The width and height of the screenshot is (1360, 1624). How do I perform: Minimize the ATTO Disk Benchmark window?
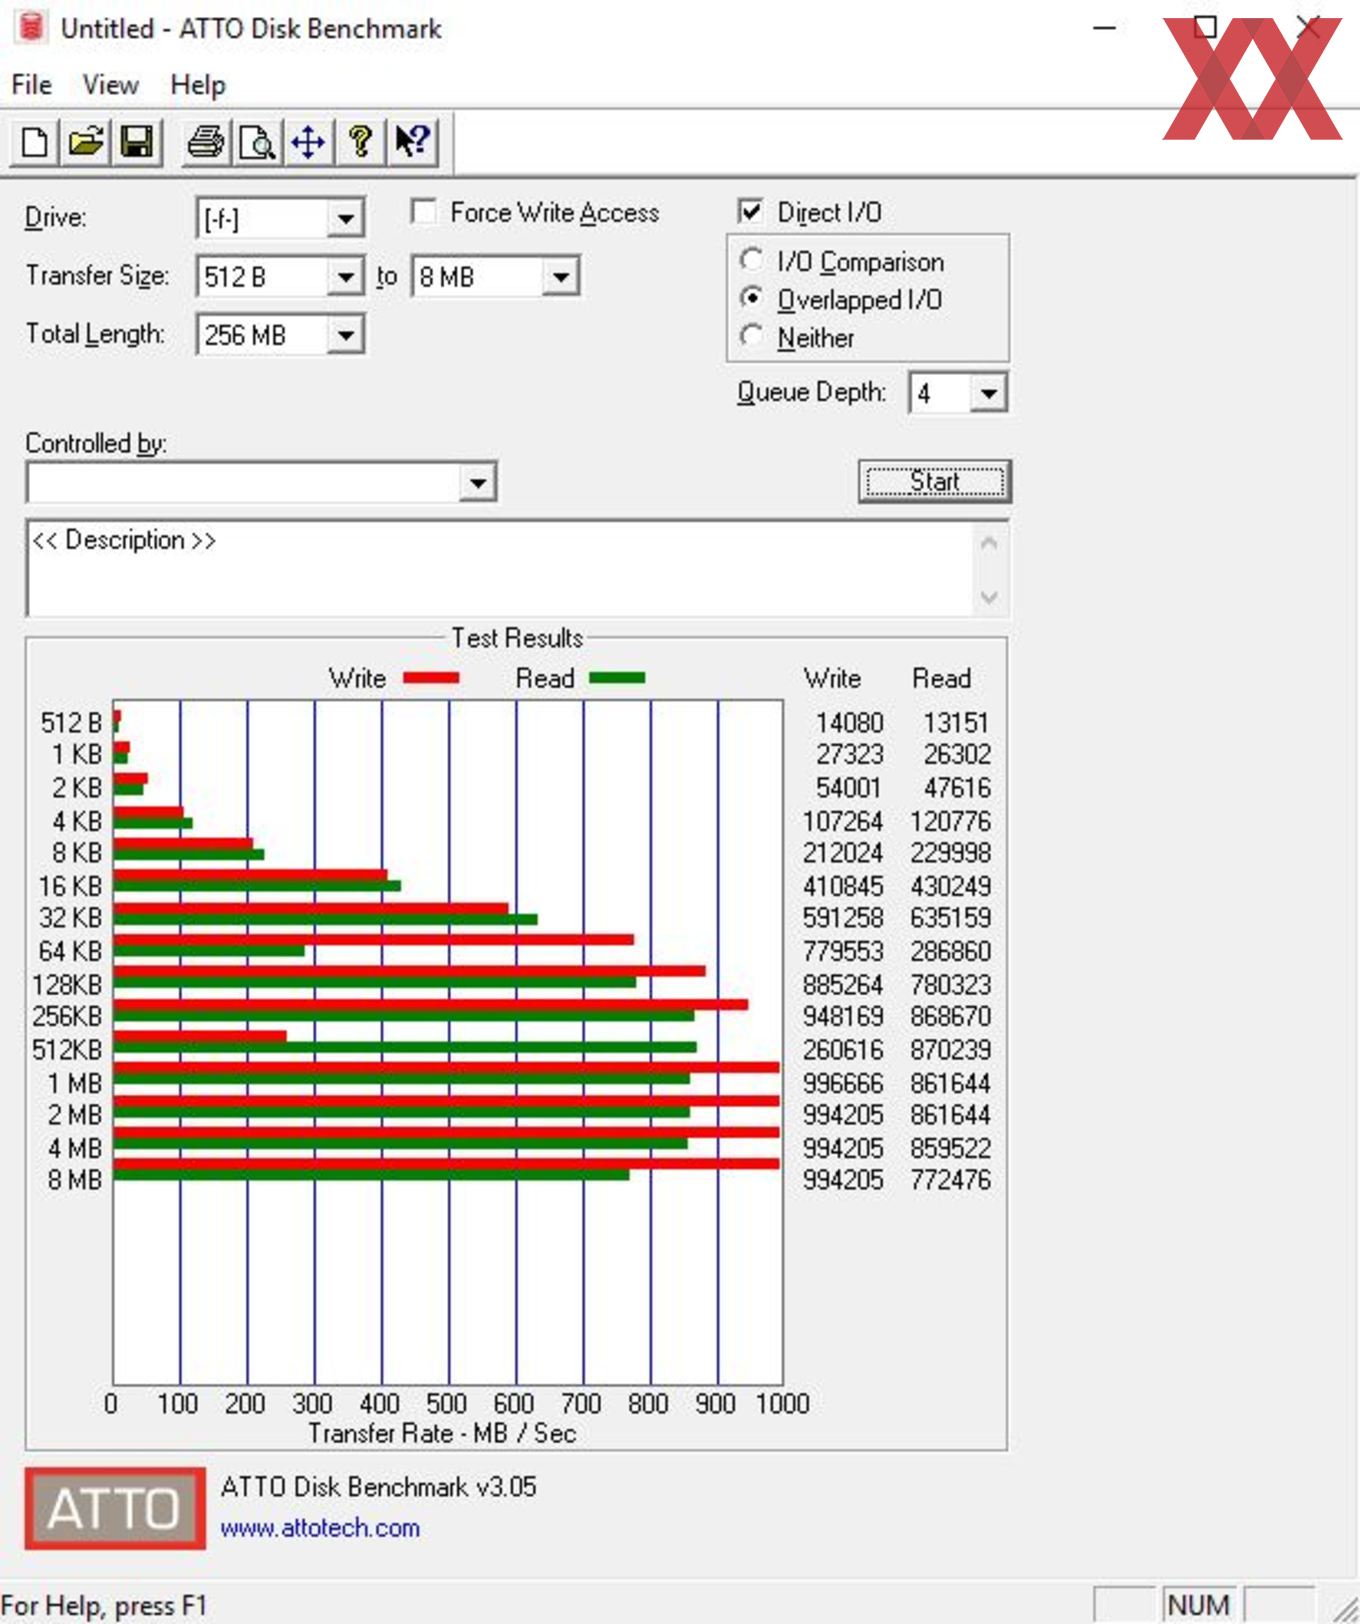coord(1104,28)
